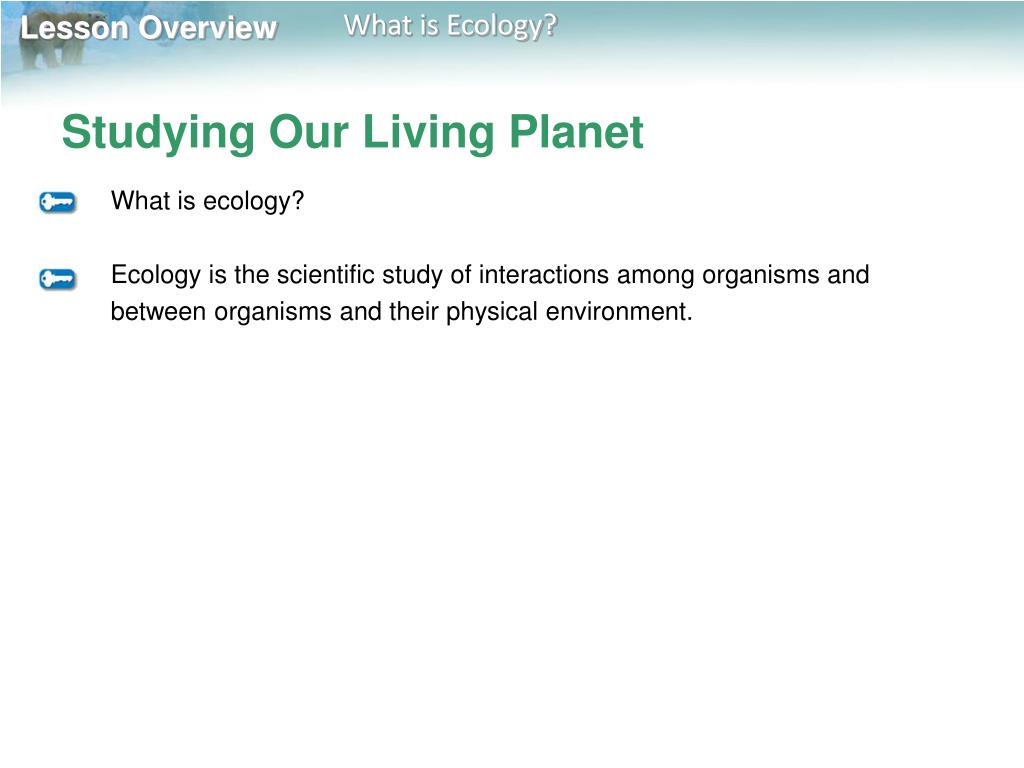This screenshot has width=1024, height=768.
Task: Click the key icon beside 'What is ecology?'
Action: [57, 202]
